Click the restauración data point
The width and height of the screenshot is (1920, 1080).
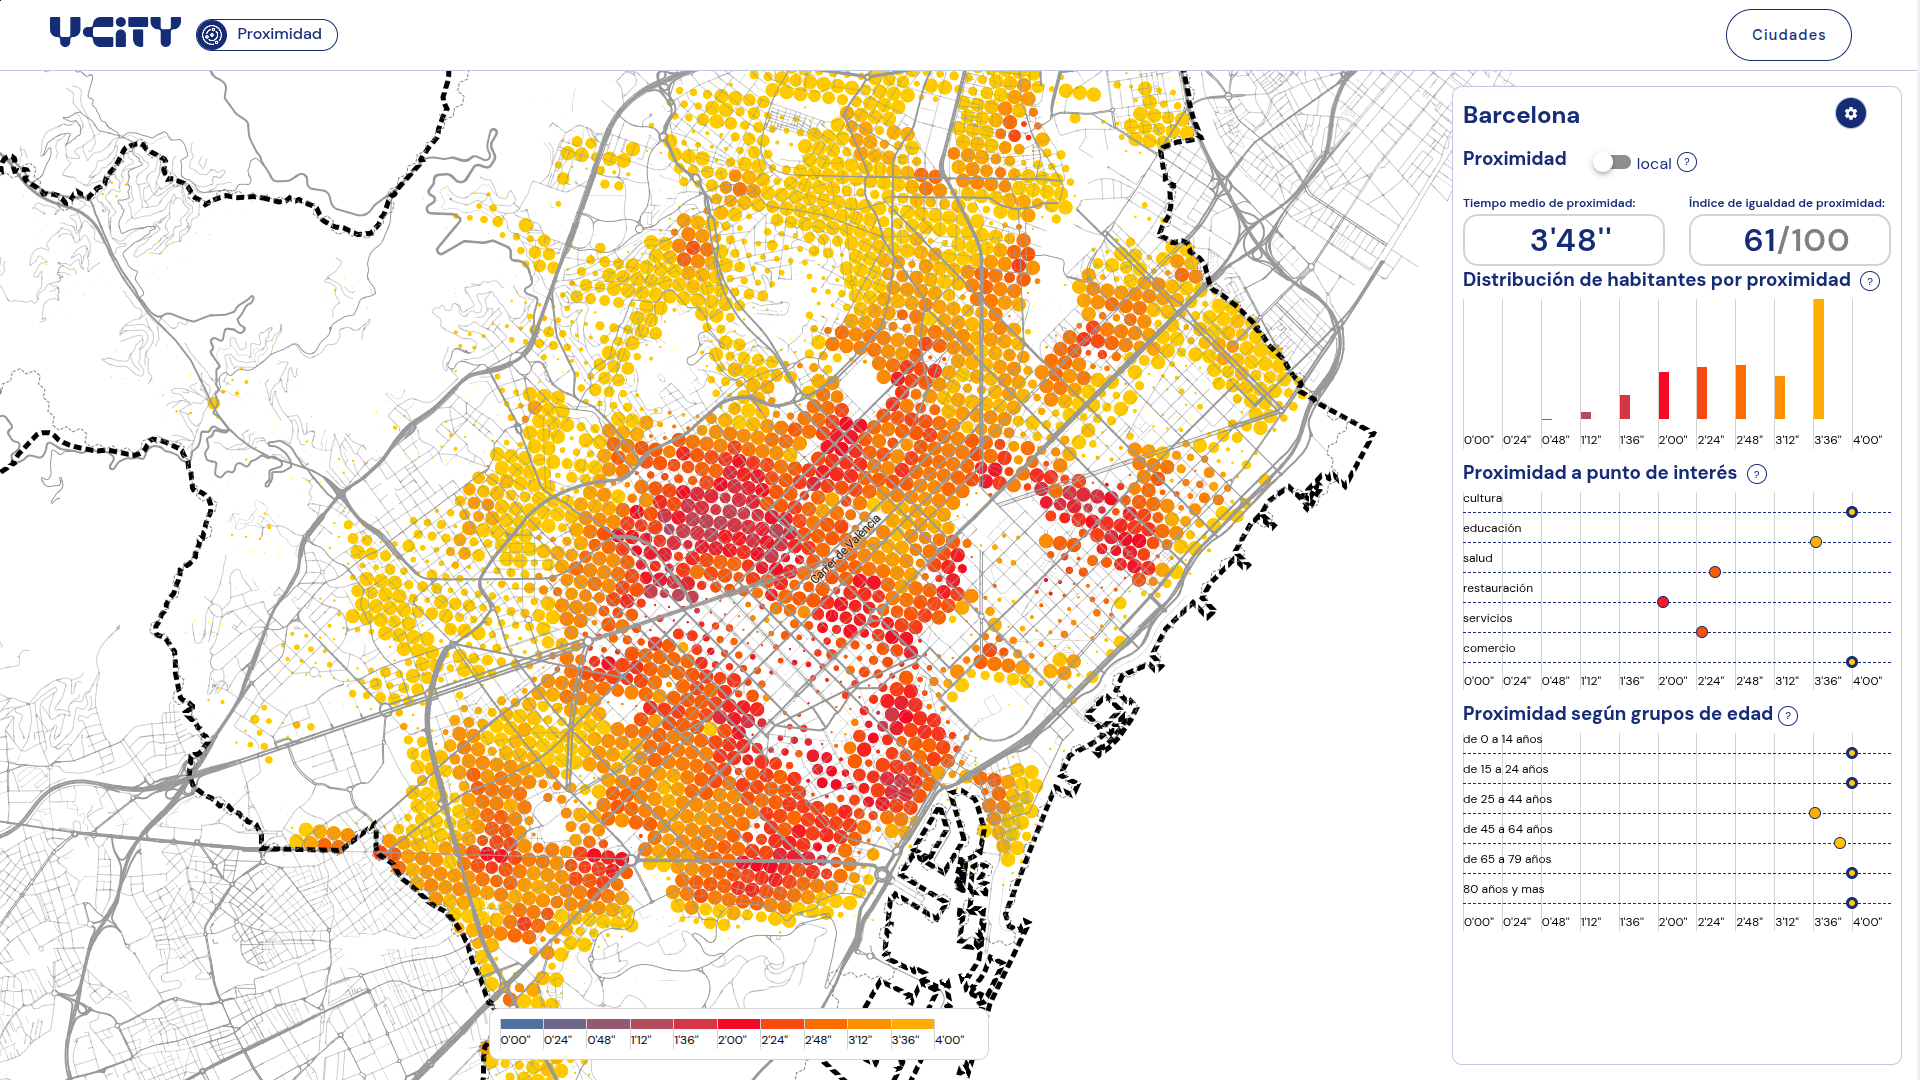point(1663,602)
